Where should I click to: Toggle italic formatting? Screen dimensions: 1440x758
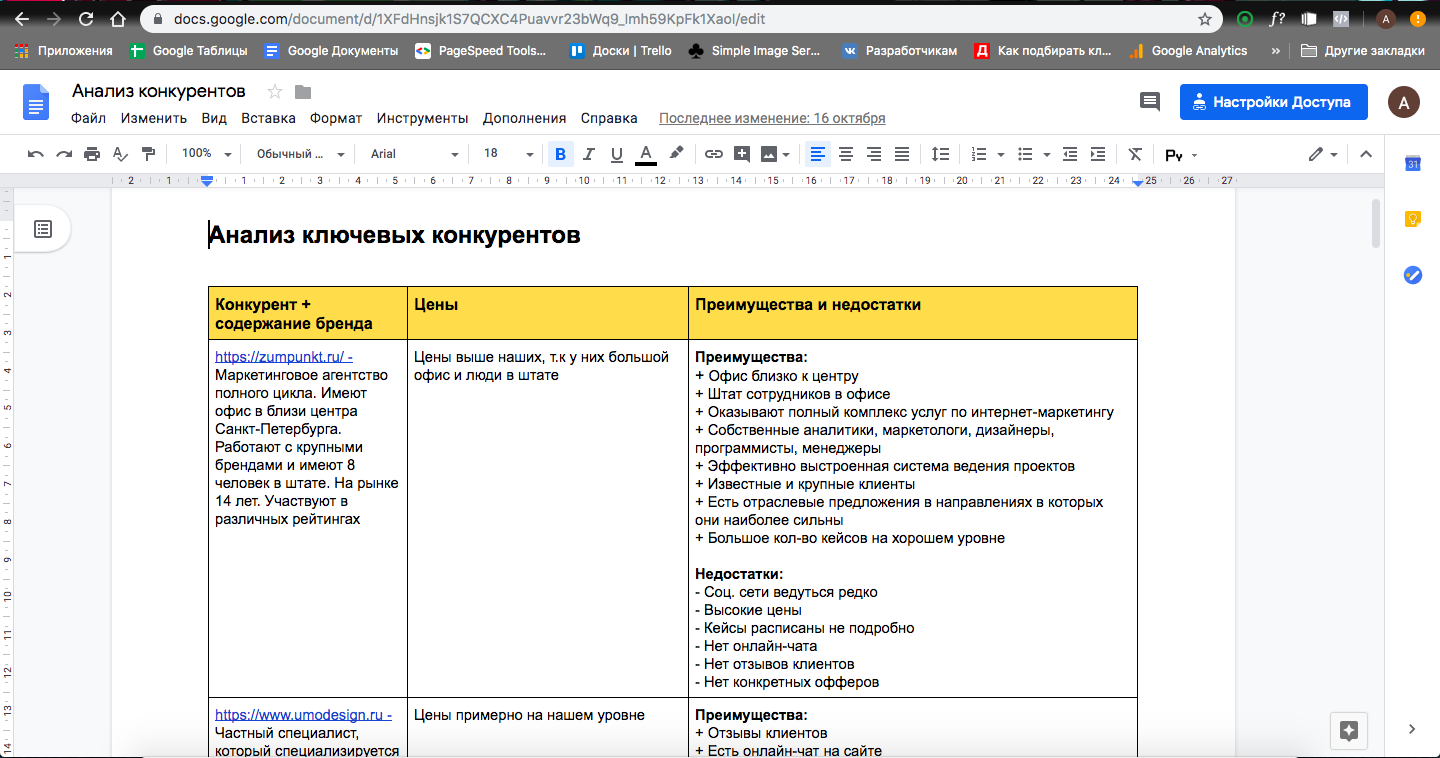pos(588,154)
